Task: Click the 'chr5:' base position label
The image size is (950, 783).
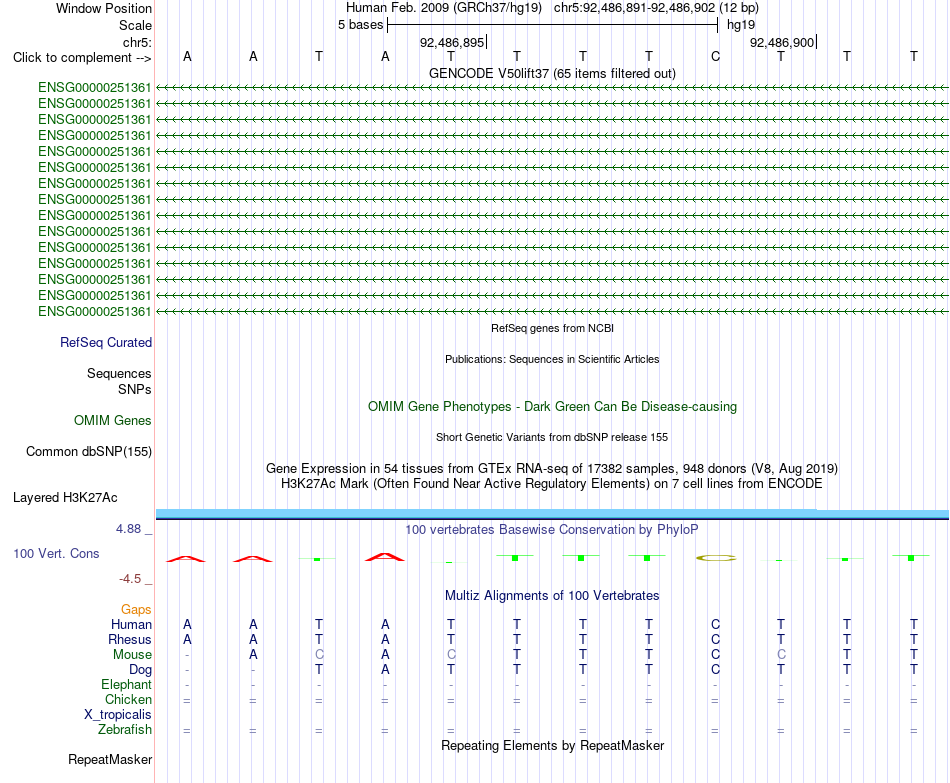Action: tap(137, 42)
